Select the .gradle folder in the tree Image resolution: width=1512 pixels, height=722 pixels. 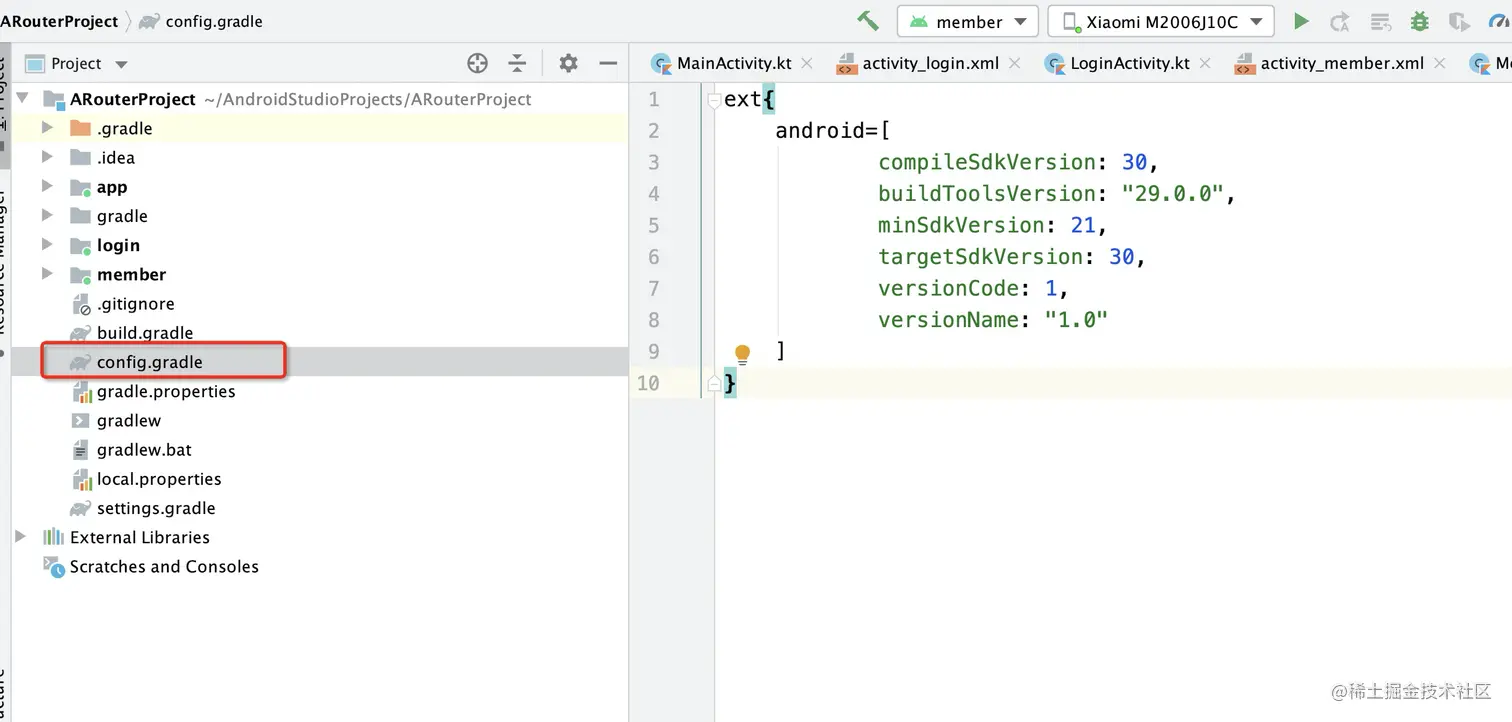click(x=124, y=128)
